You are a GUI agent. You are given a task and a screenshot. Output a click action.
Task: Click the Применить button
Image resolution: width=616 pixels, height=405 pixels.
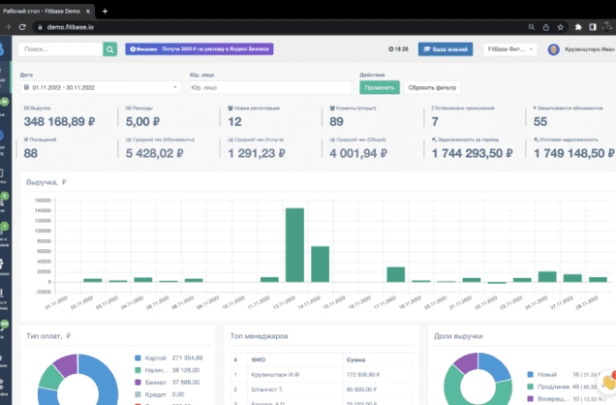[x=379, y=87]
